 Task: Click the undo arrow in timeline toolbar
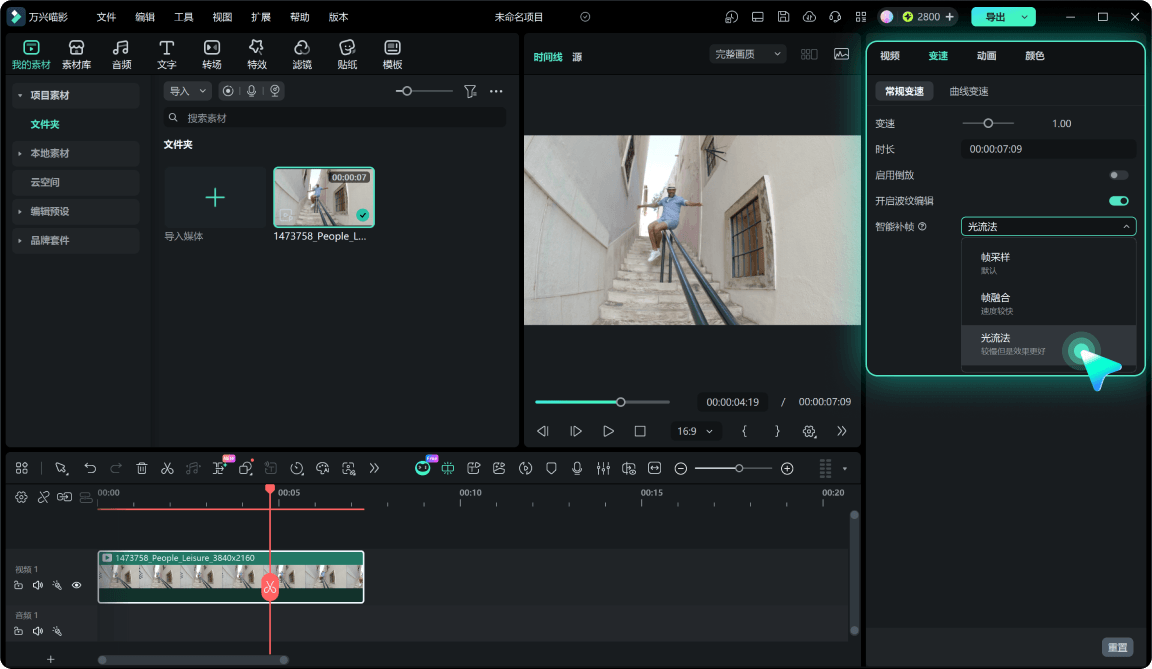[90, 469]
